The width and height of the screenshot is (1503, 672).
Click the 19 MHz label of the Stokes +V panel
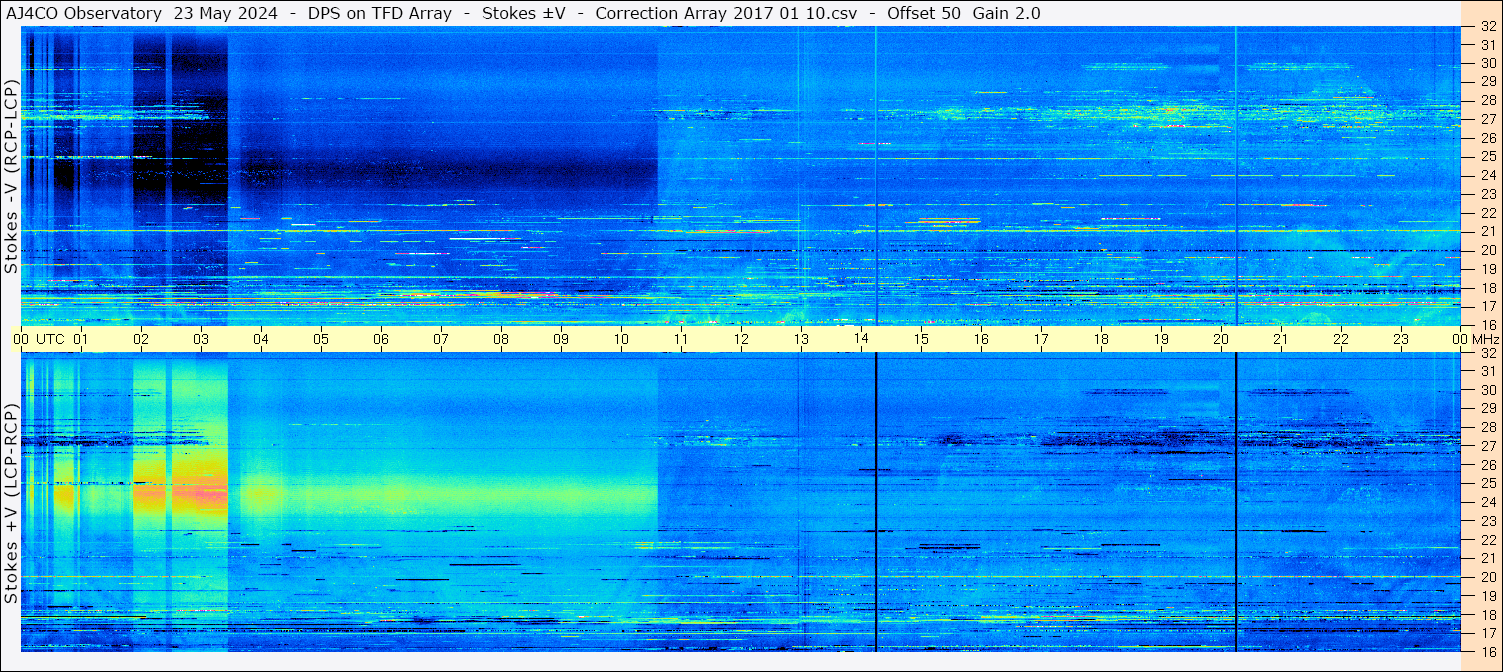pyautogui.click(x=1487, y=596)
